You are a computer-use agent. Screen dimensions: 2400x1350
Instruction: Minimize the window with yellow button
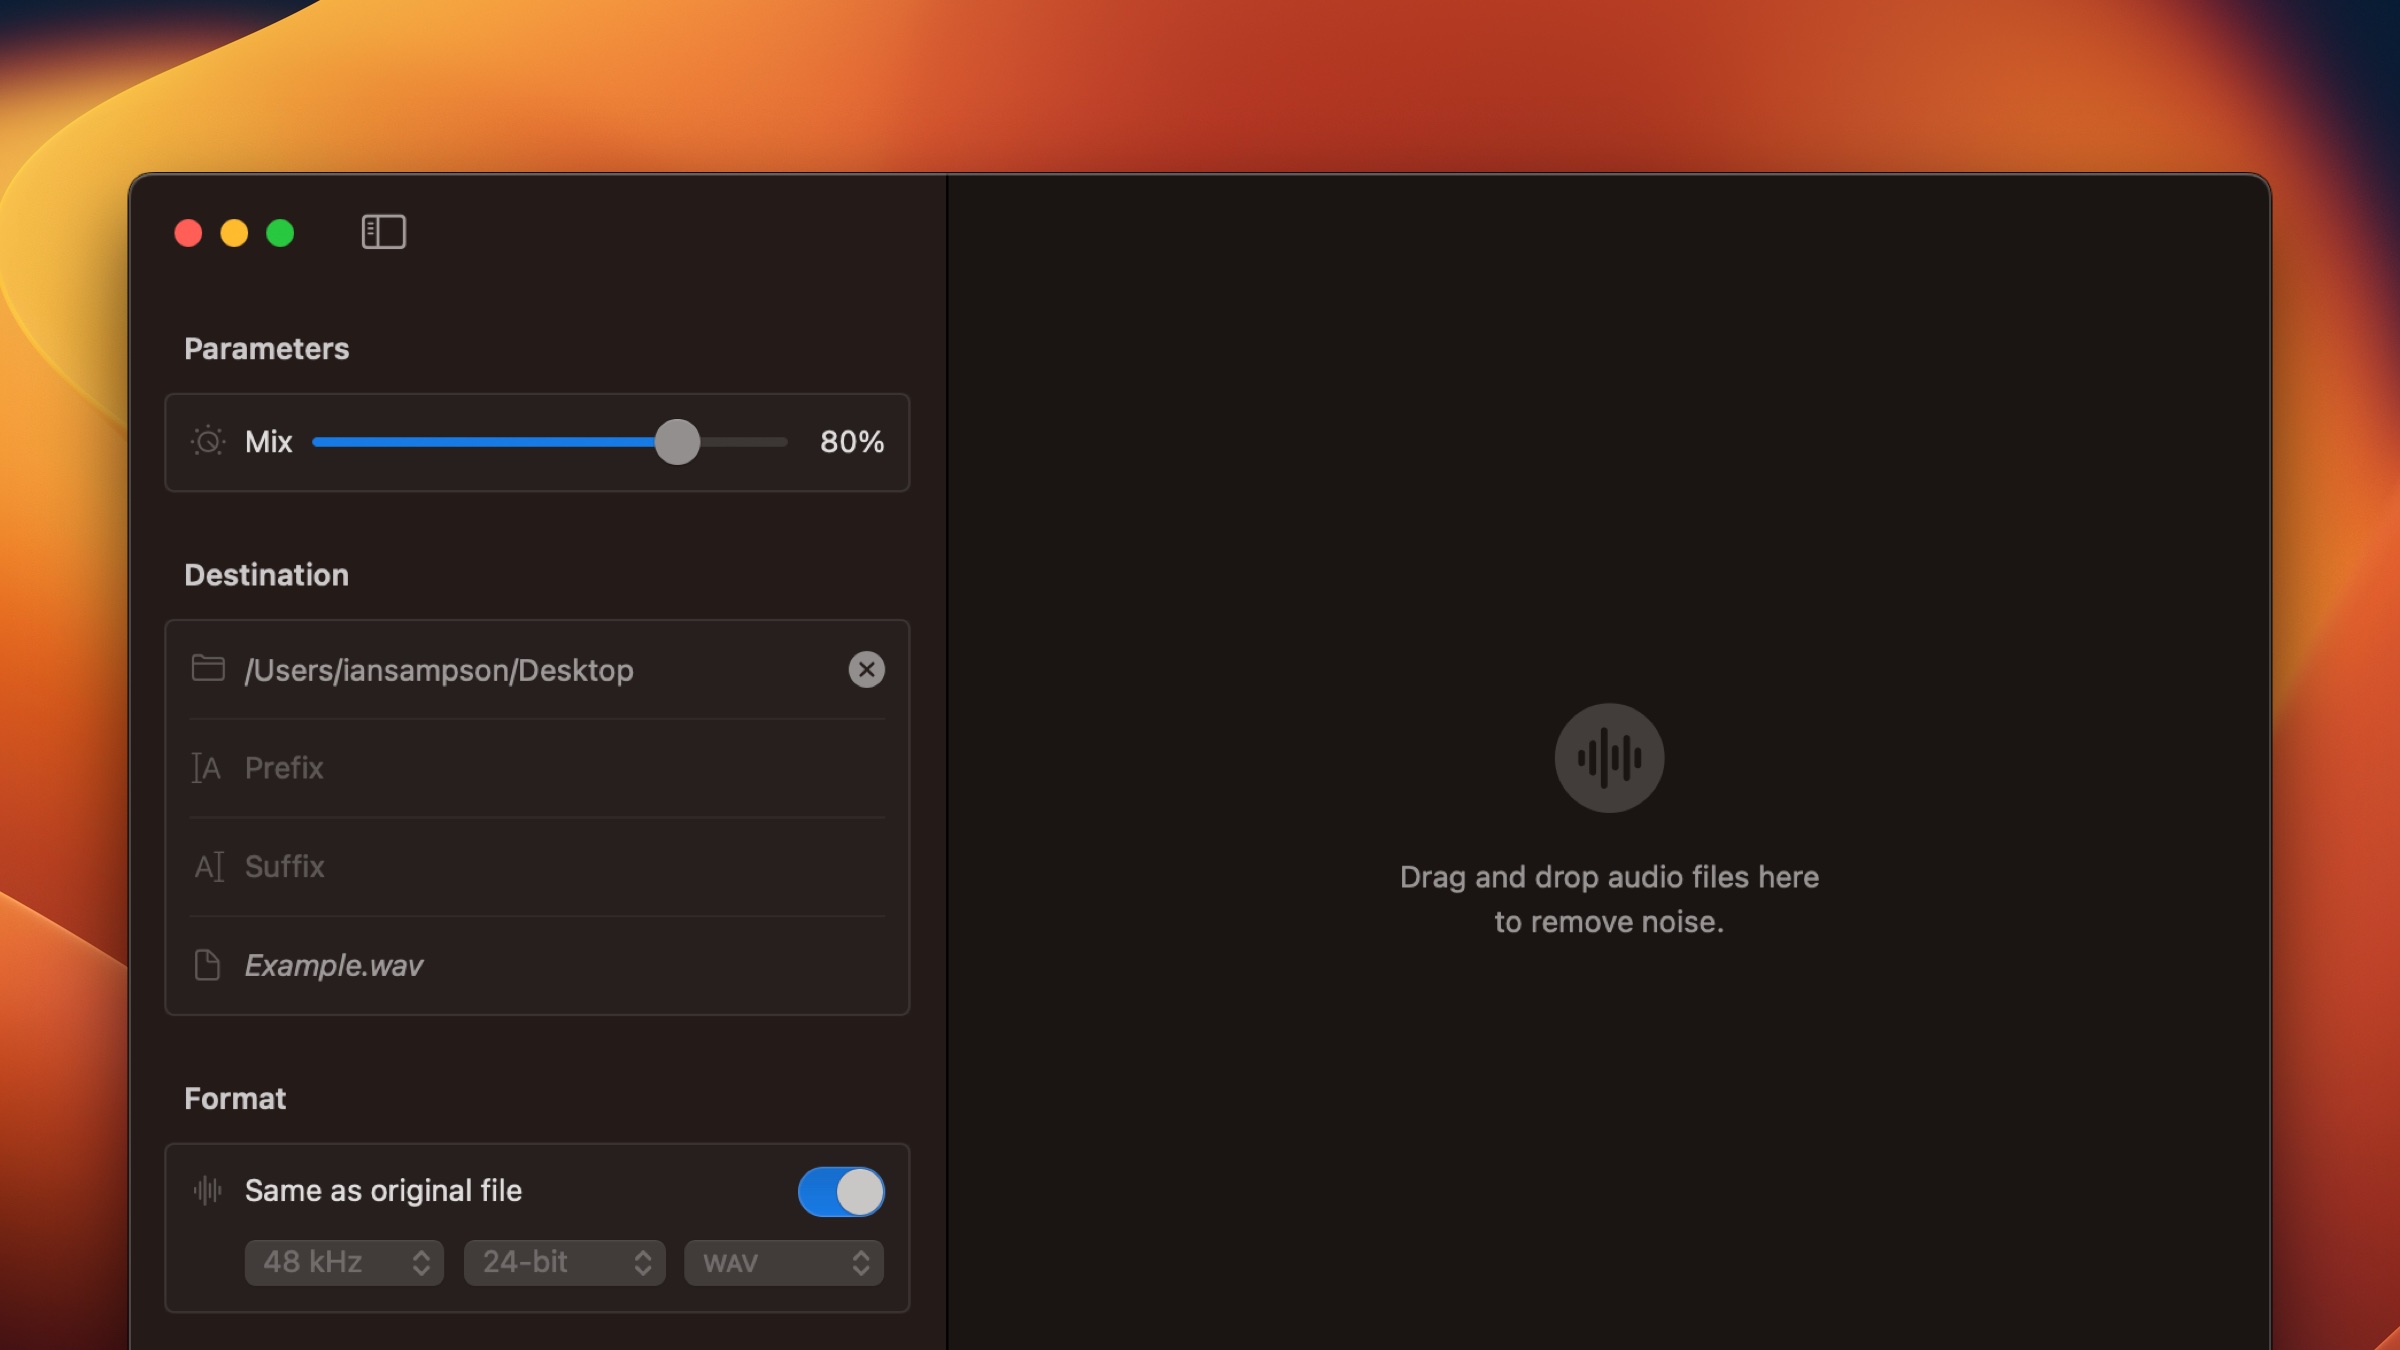click(x=234, y=233)
